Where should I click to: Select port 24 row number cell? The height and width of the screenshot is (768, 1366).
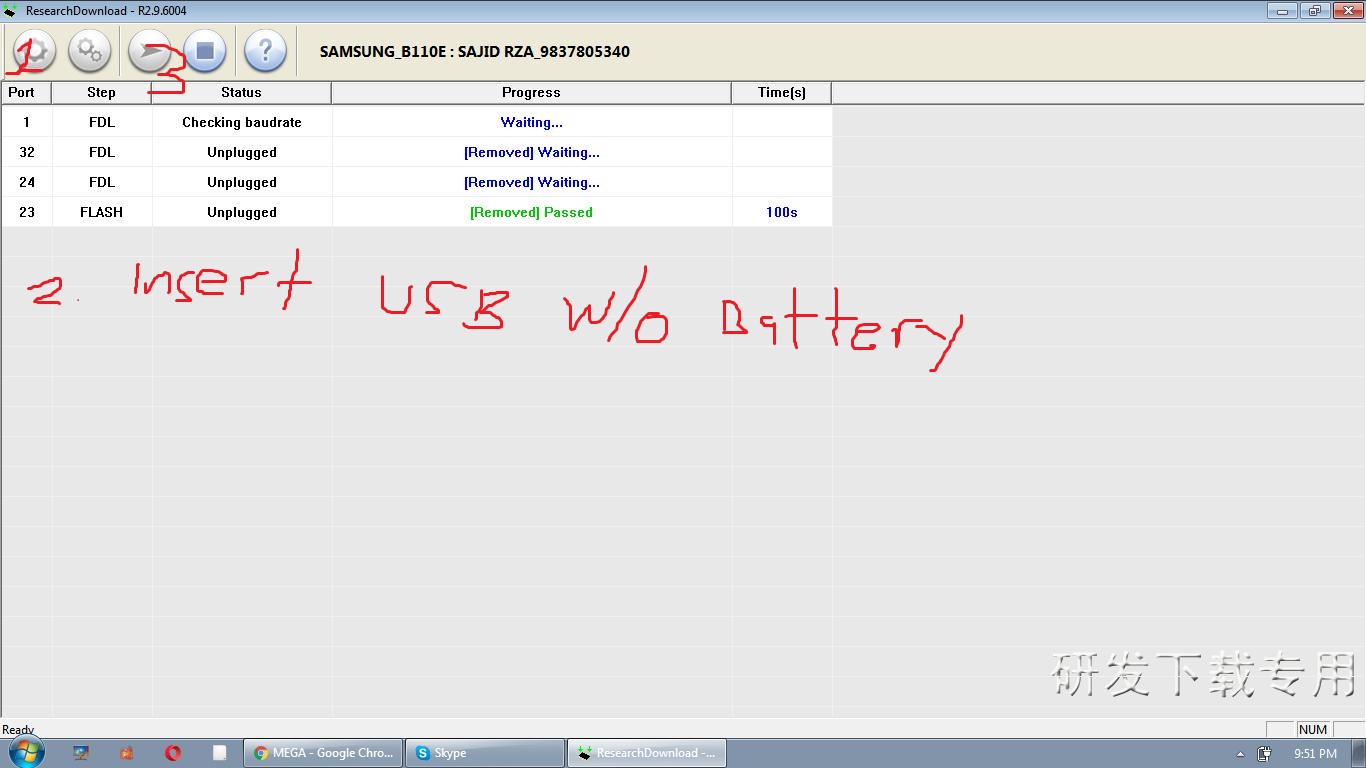click(x=26, y=182)
